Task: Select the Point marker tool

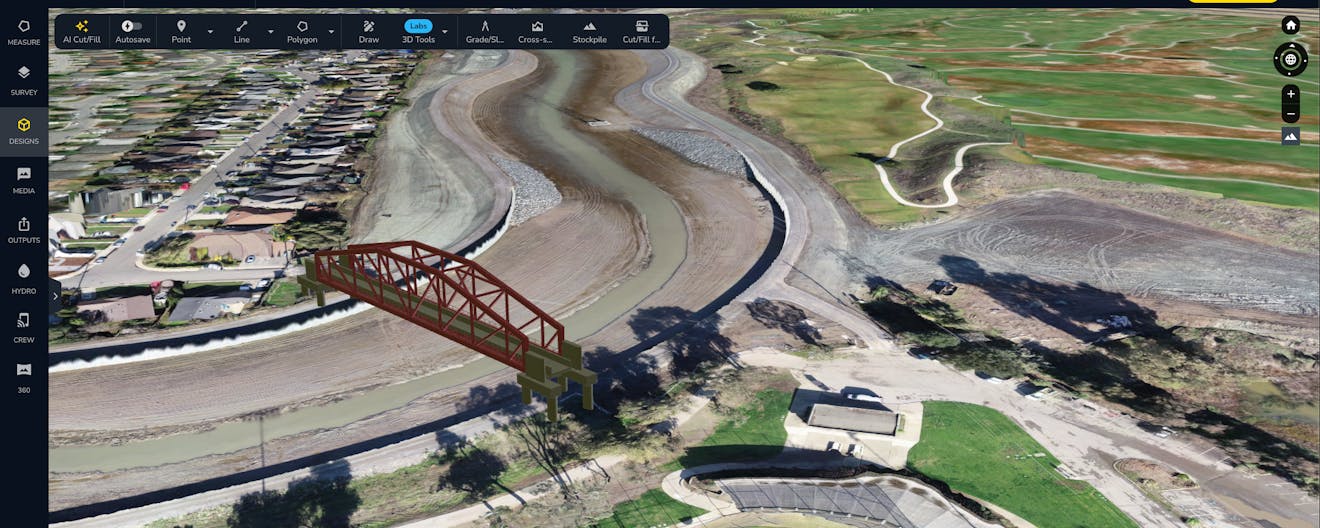Action: coord(181,31)
